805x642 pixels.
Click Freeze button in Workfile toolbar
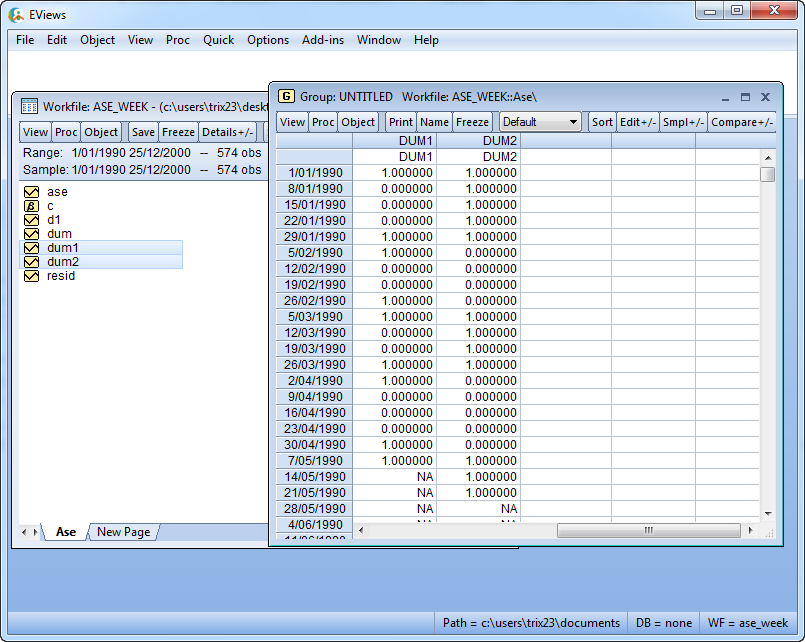(x=178, y=132)
